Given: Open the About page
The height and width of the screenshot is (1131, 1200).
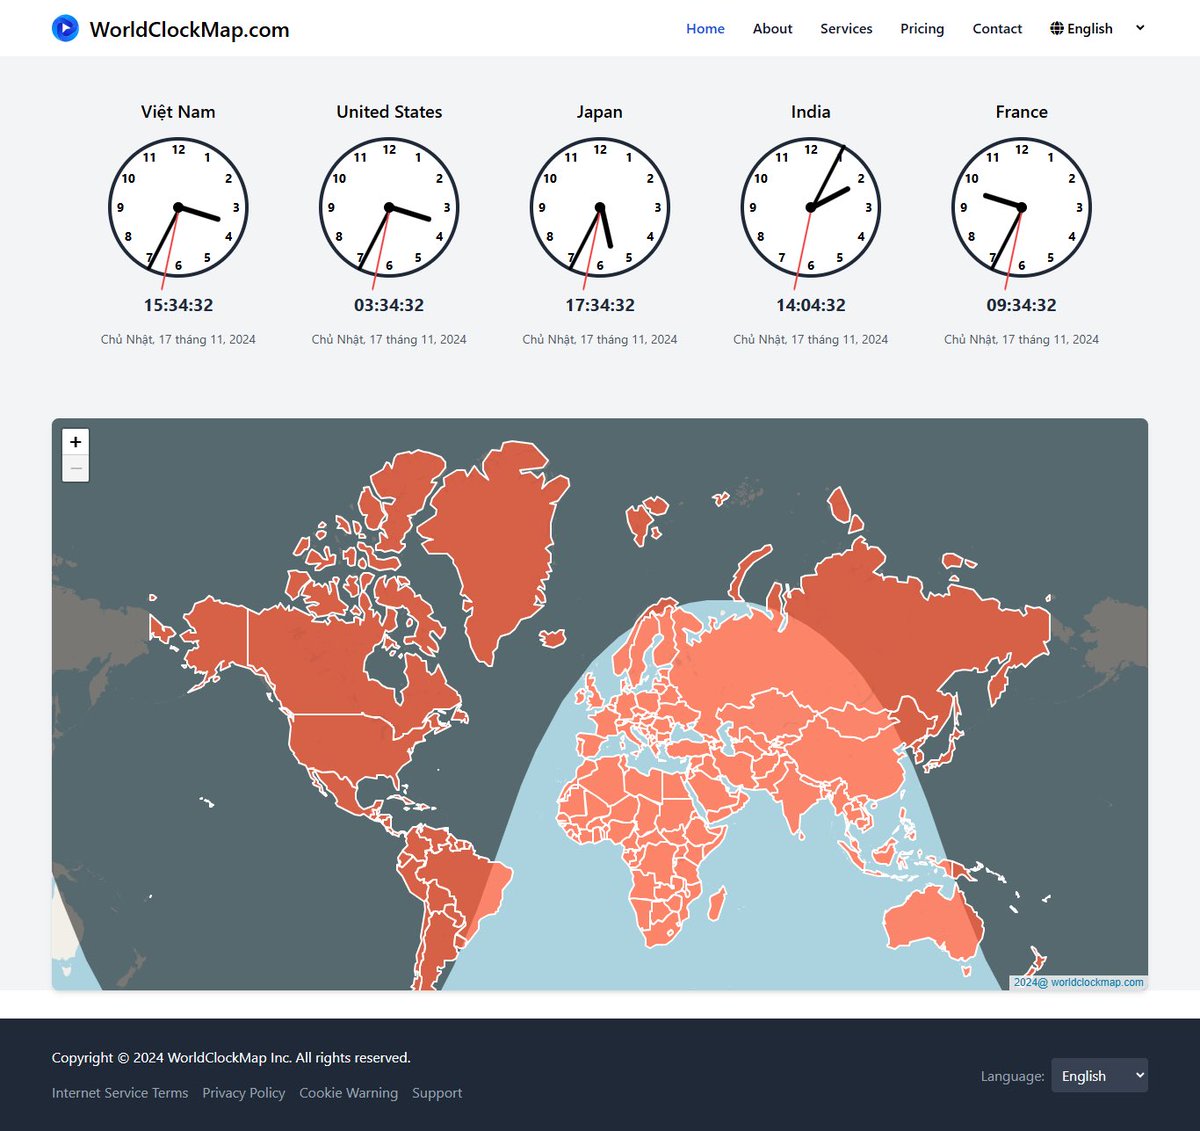Looking at the screenshot, I should click(772, 29).
